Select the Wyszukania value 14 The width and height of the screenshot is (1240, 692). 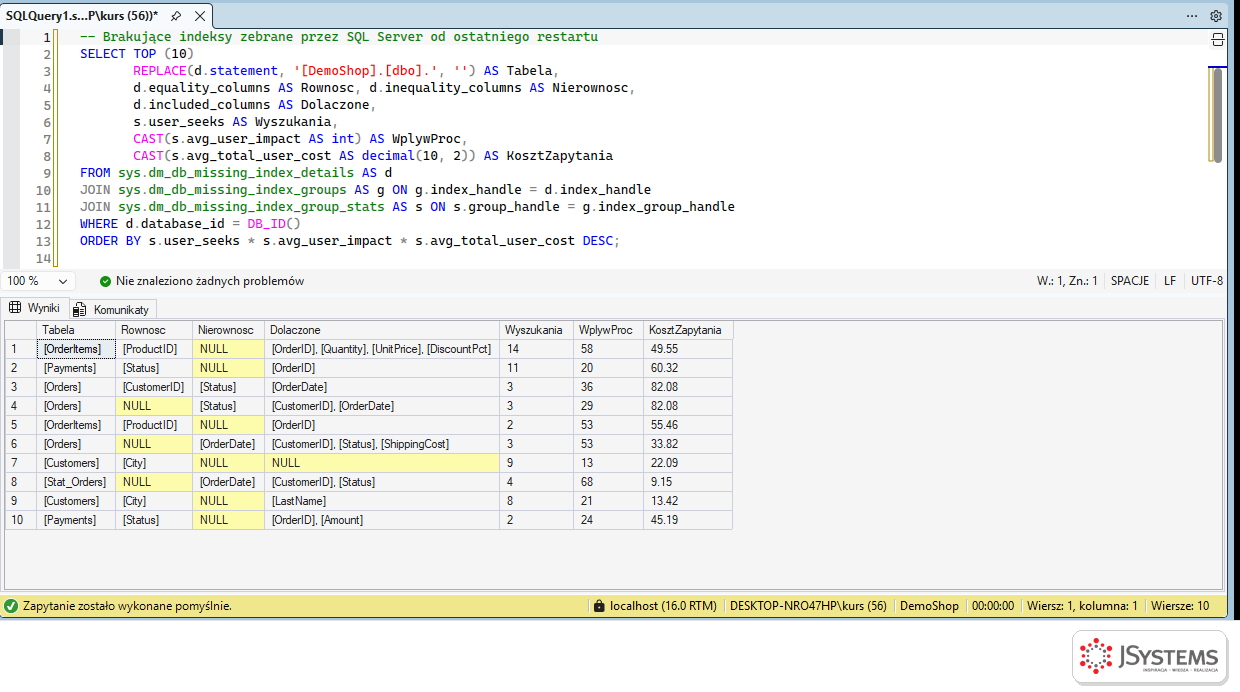point(536,349)
